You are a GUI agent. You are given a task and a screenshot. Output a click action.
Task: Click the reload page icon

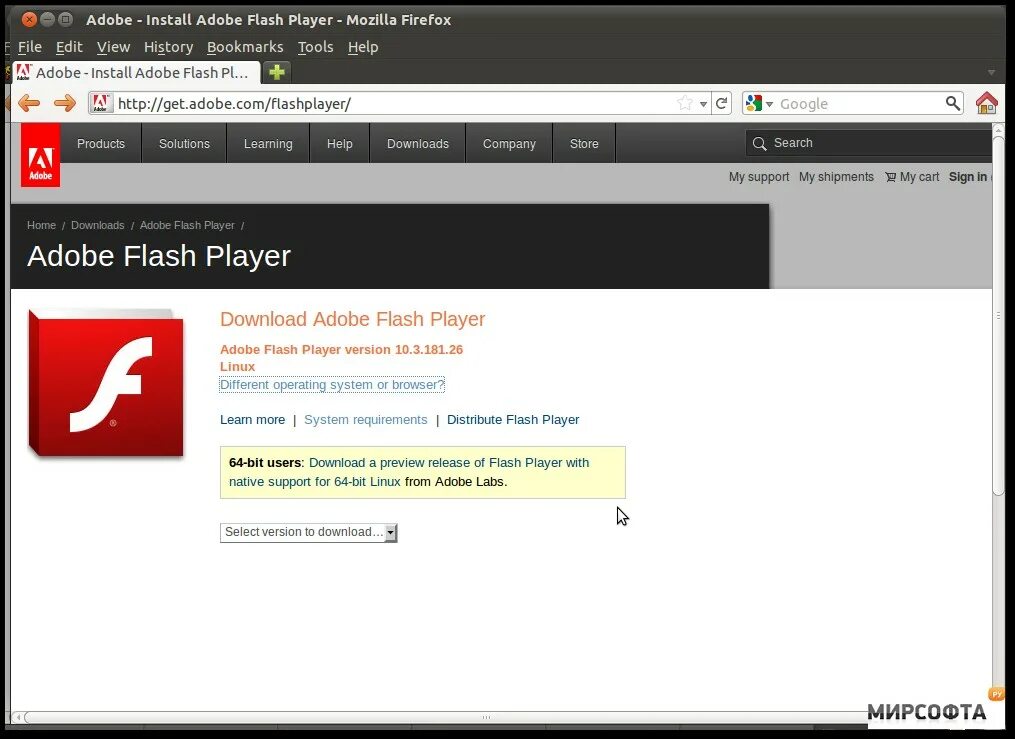[722, 104]
